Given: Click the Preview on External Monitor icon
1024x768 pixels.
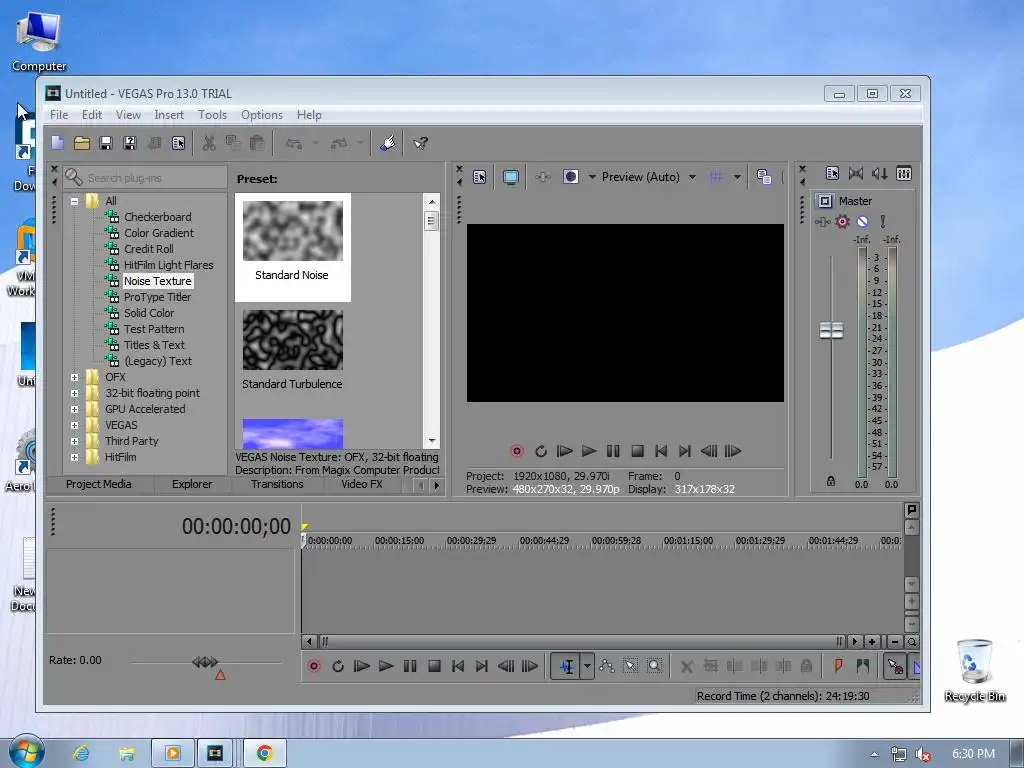Looking at the screenshot, I should pyautogui.click(x=511, y=177).
